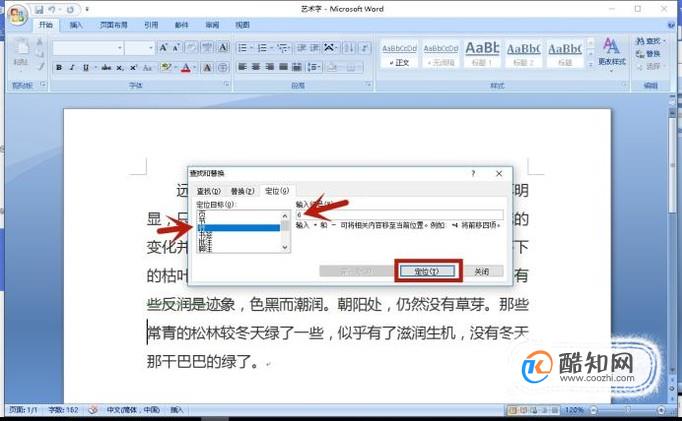This screenshot has height=421, width=682.
Task: Click the enclosed characters circle icon
Action: point(223,67)
